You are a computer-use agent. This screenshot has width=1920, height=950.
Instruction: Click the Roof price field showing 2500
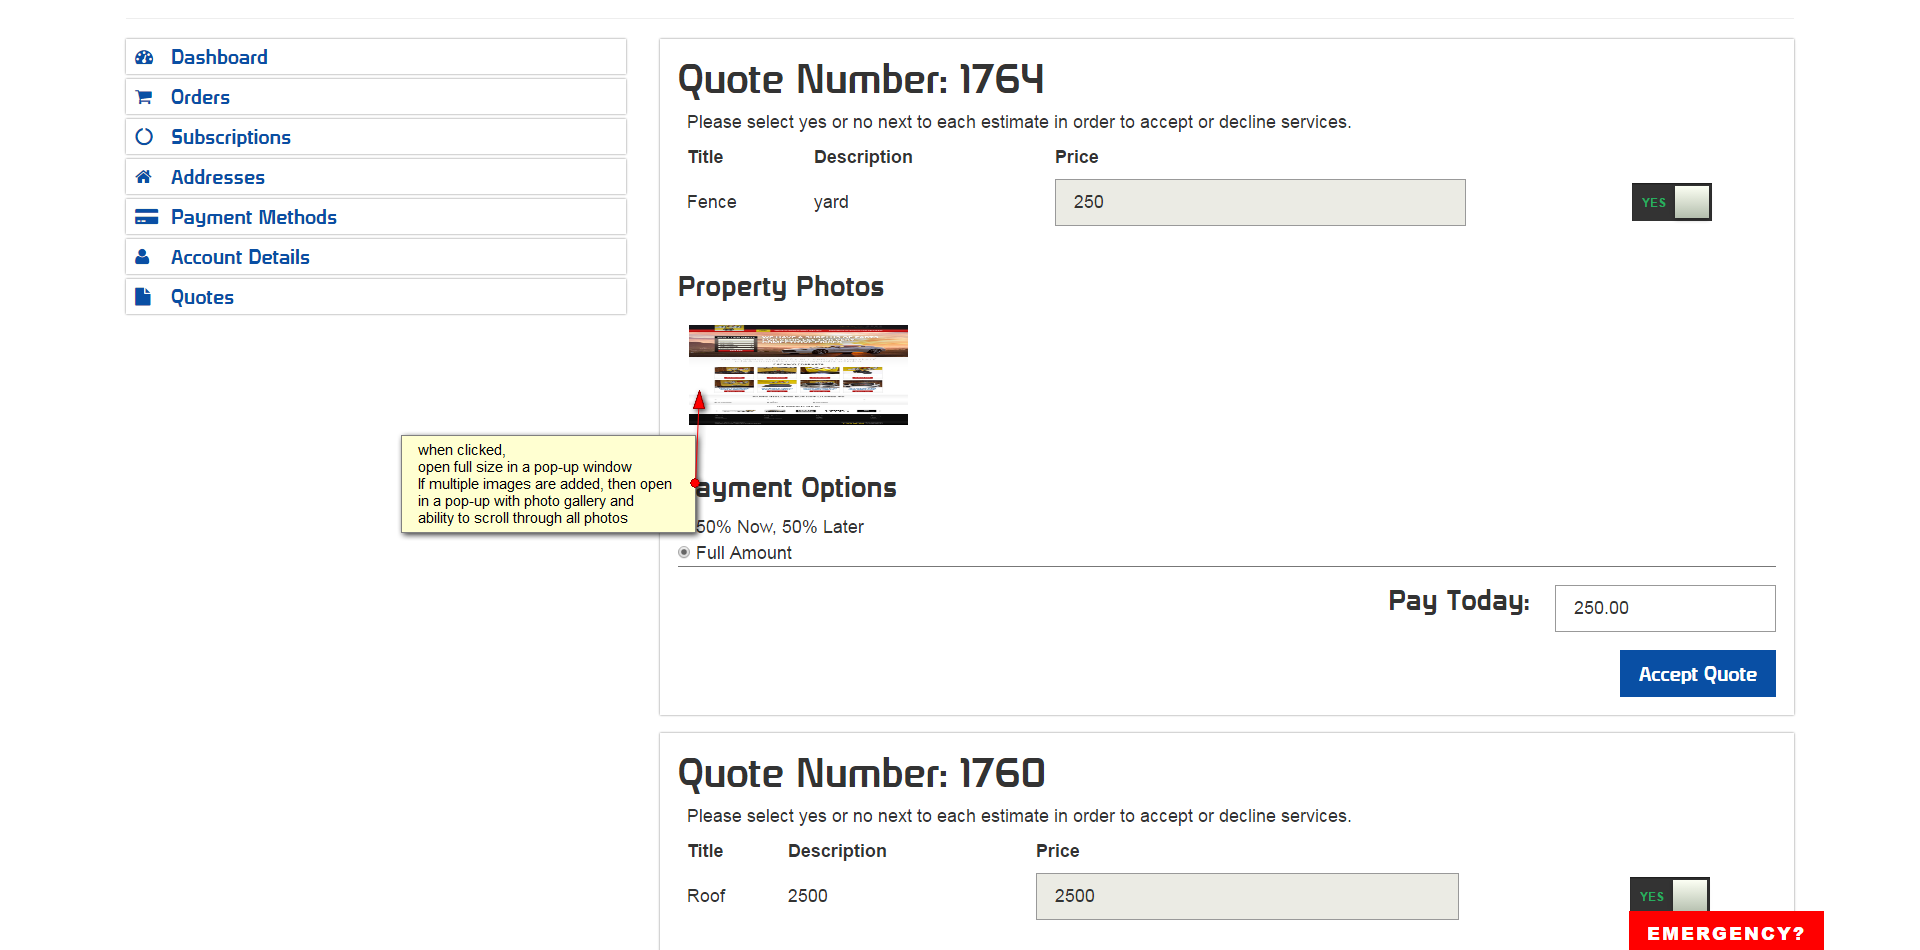click(x=1246, y=896)
